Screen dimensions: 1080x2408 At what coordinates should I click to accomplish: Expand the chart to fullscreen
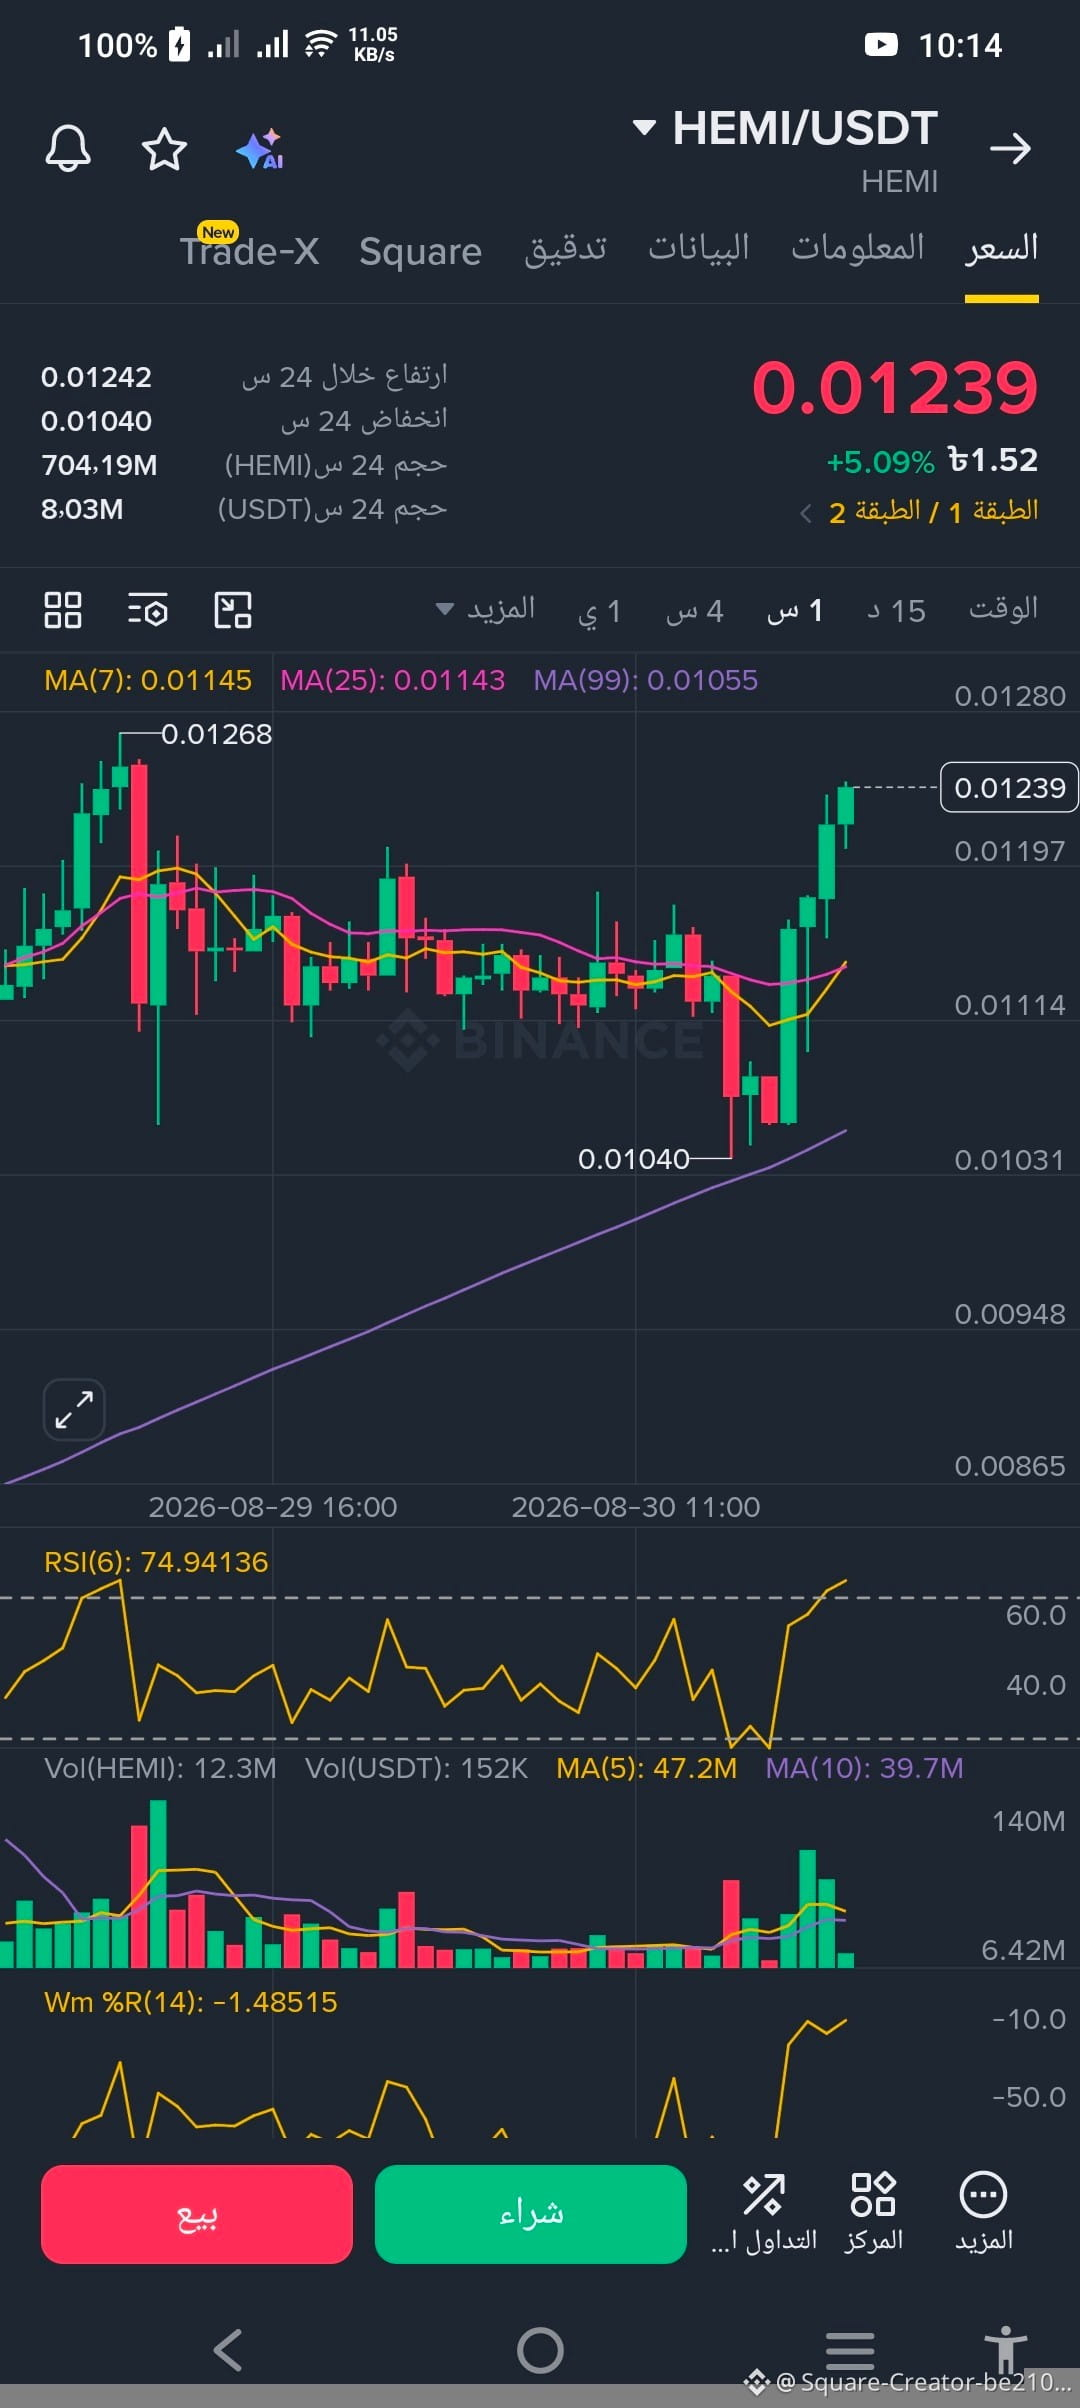click(74, 1410)
